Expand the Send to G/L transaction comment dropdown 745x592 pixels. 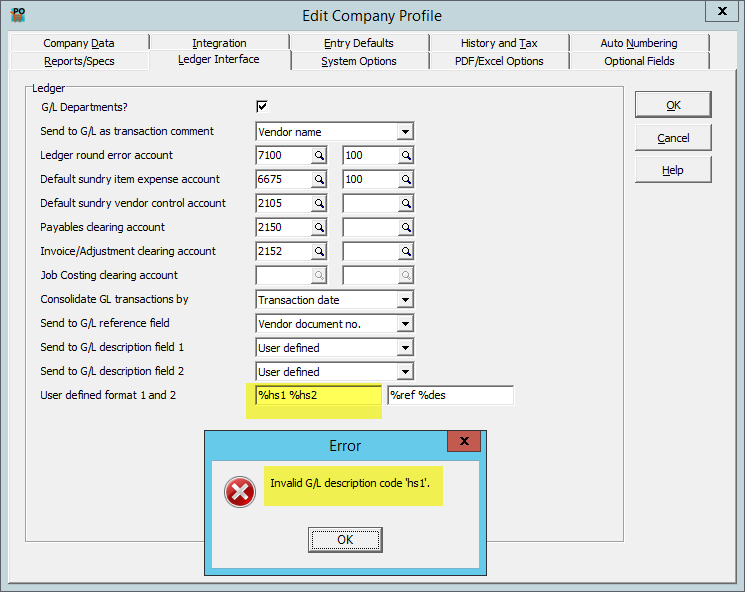pyautogui.click(x=405, y=132)
